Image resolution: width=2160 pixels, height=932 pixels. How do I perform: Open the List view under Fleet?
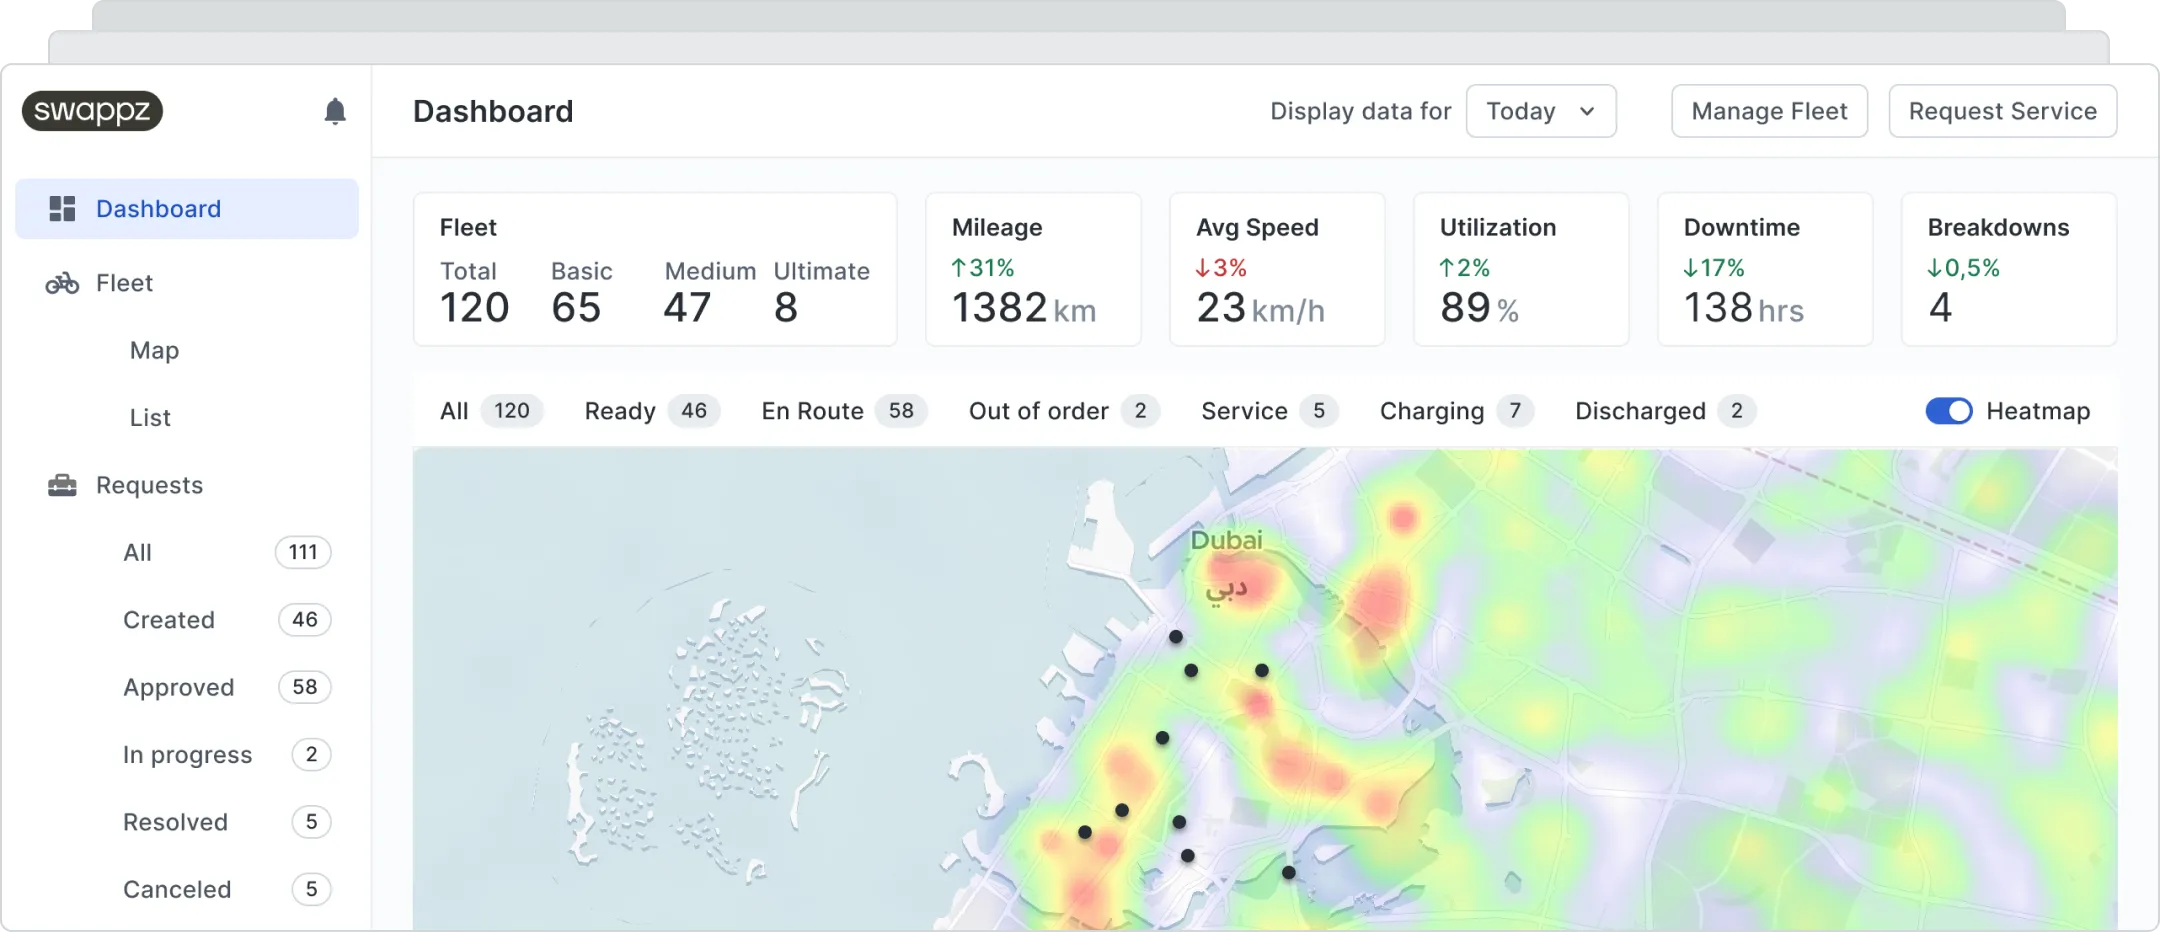[x=150, y=418]
